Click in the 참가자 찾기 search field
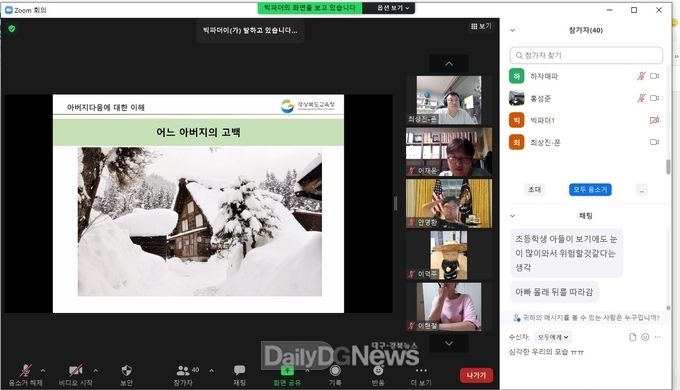 click(586, 56)
